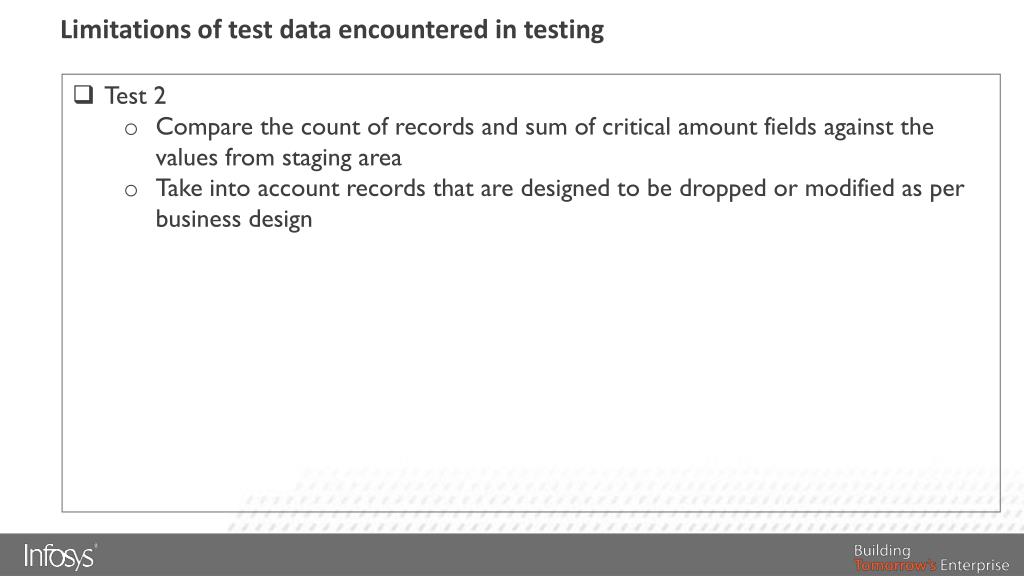Click the text 'business design'
Image resolution: width=1024 pixels, height=576 pixels.
234,219
